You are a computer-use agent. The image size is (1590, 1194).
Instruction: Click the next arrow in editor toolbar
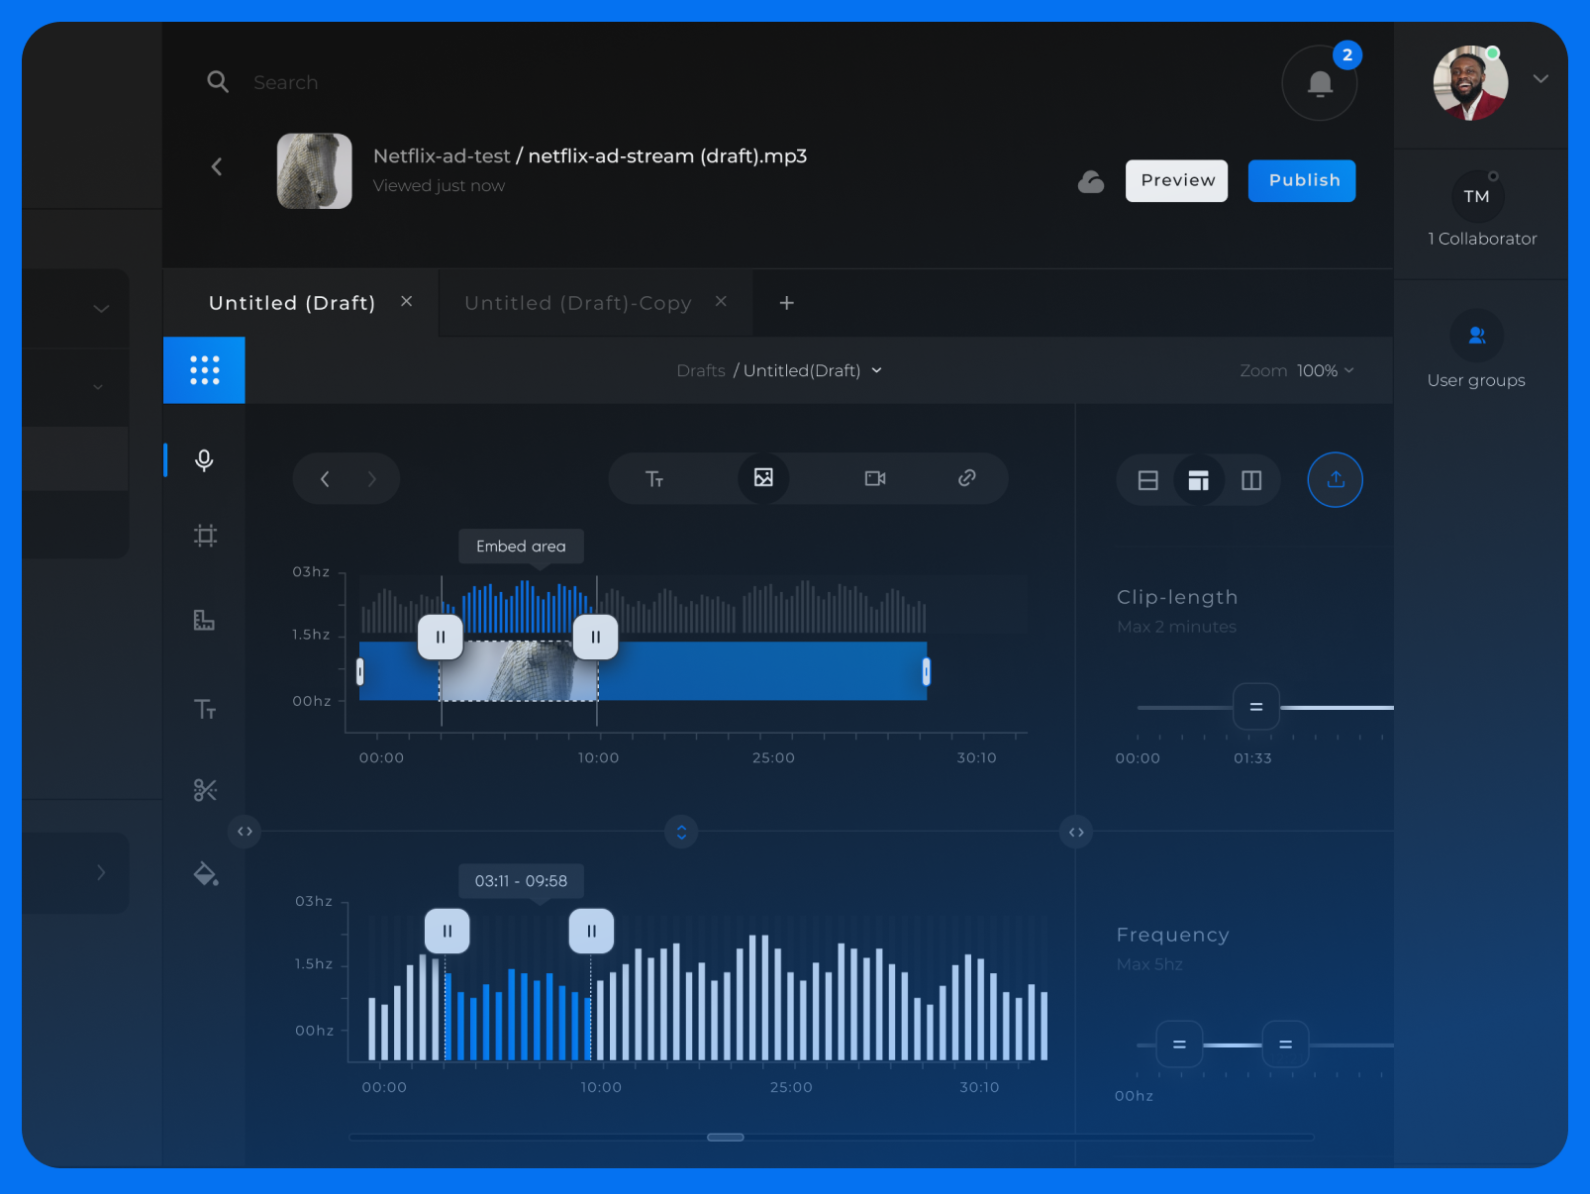pos(372,479)
